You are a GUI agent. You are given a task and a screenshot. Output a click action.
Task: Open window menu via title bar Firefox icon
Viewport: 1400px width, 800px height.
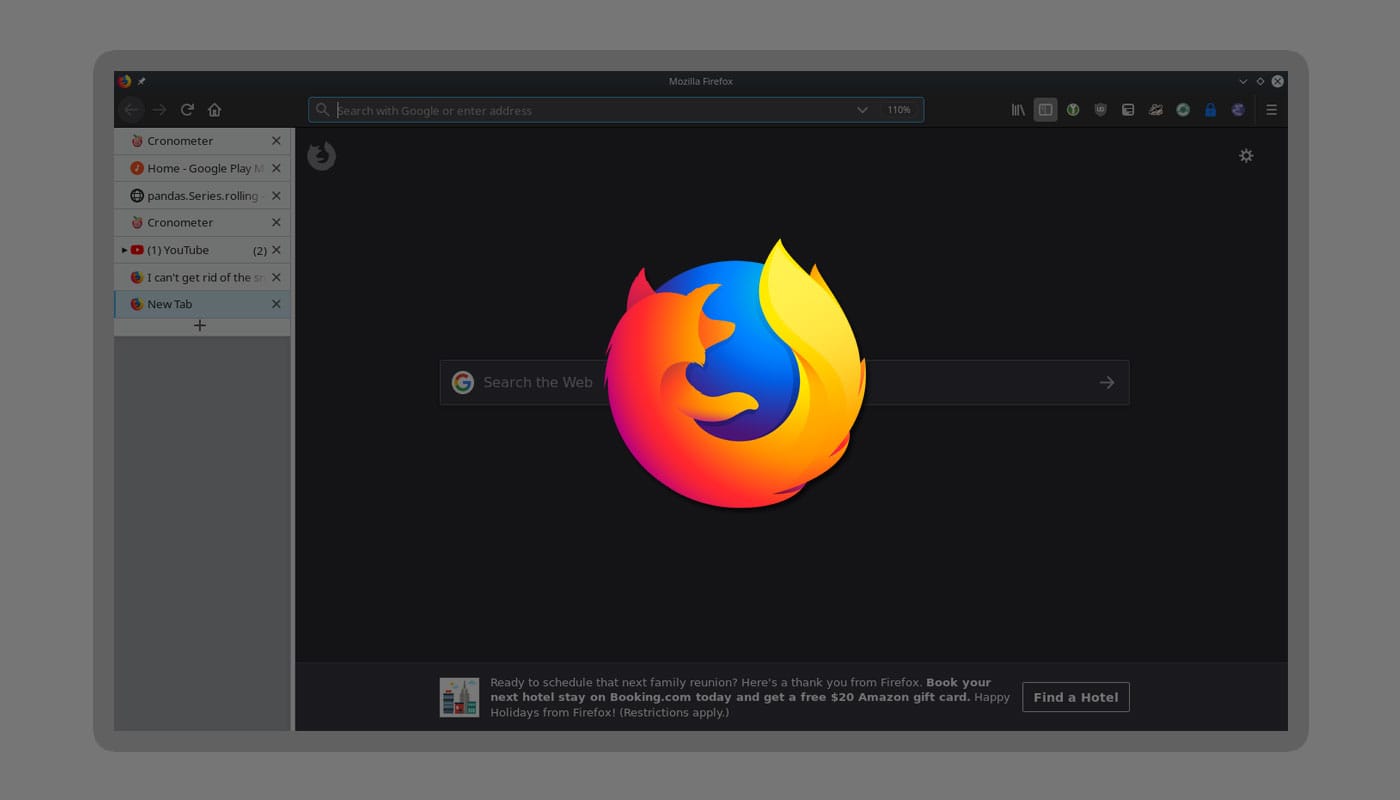(124, 81)
